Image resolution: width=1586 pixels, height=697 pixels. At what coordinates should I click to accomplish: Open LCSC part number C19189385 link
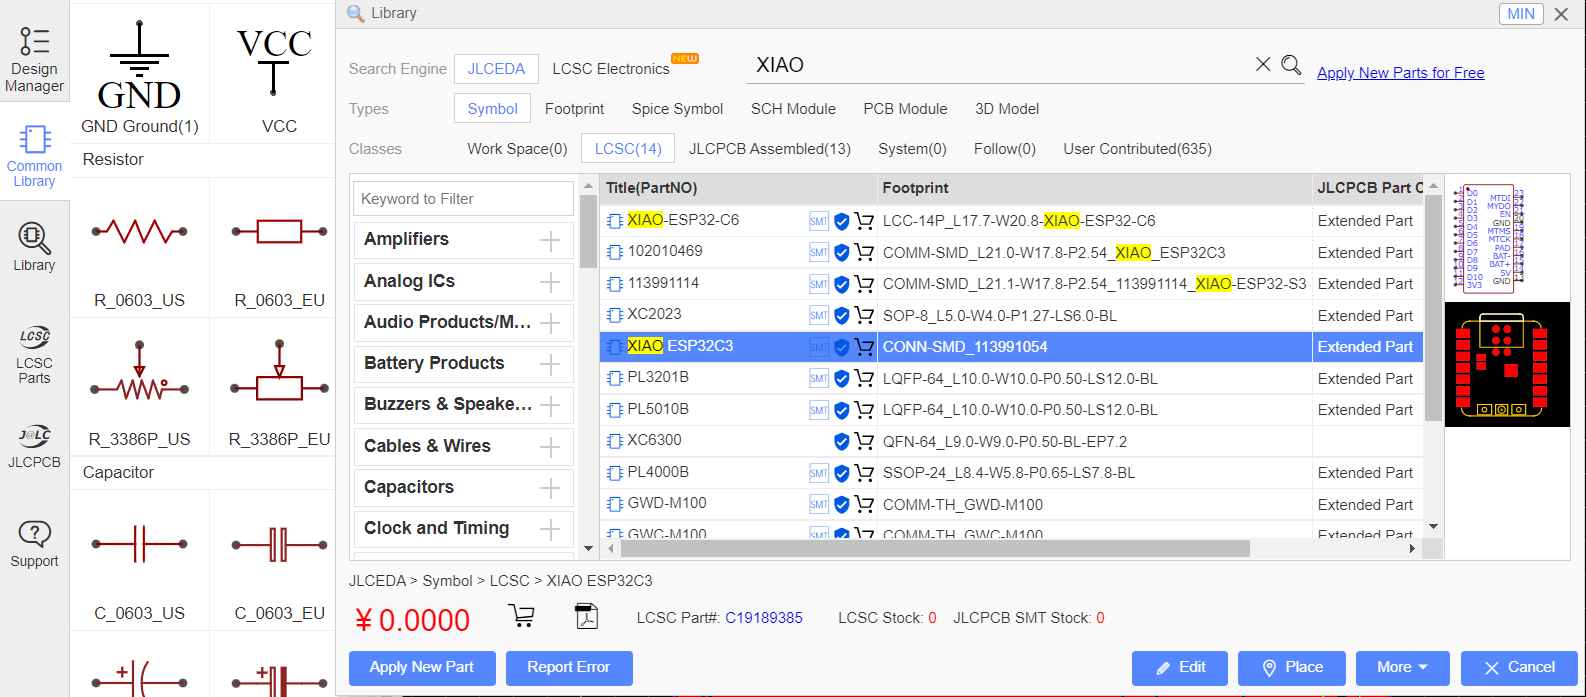(x=764, y=618)
